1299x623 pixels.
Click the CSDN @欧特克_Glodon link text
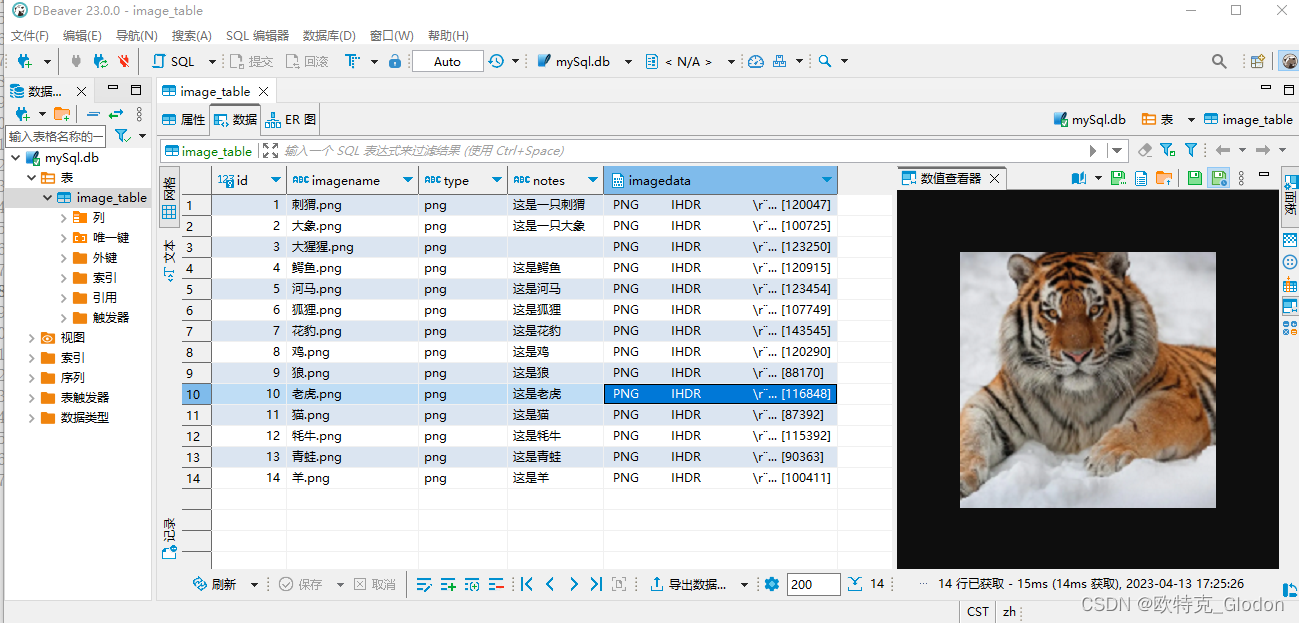pos(1186,604)
